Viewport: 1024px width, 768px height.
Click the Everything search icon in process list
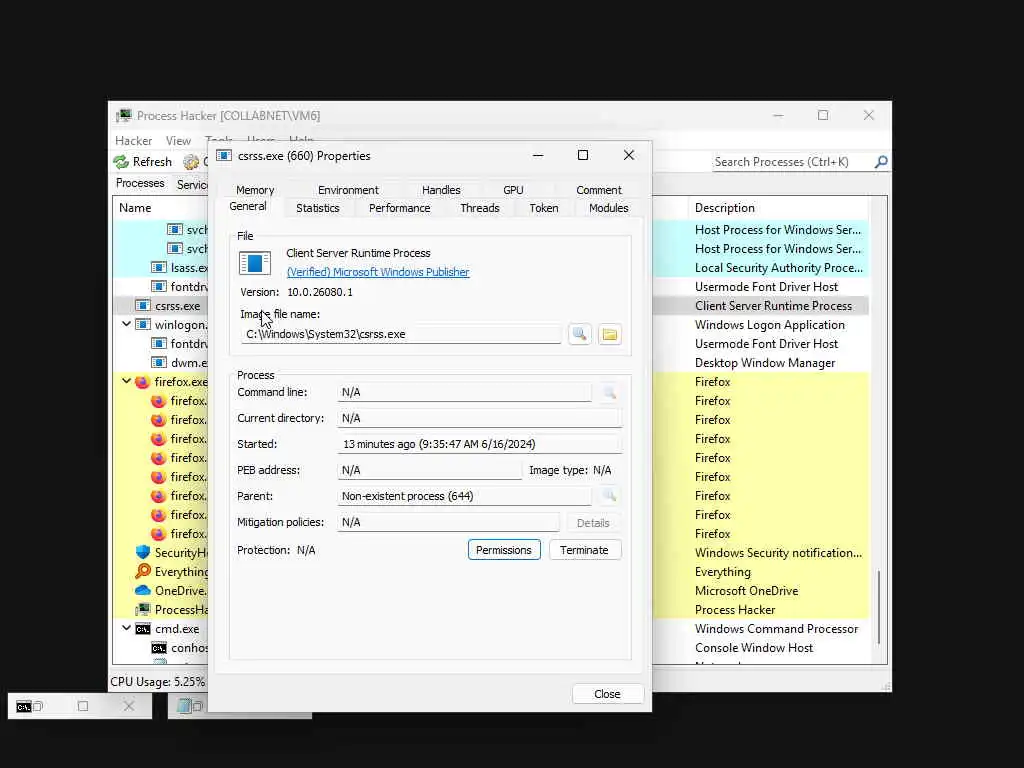tap(142, 571)
